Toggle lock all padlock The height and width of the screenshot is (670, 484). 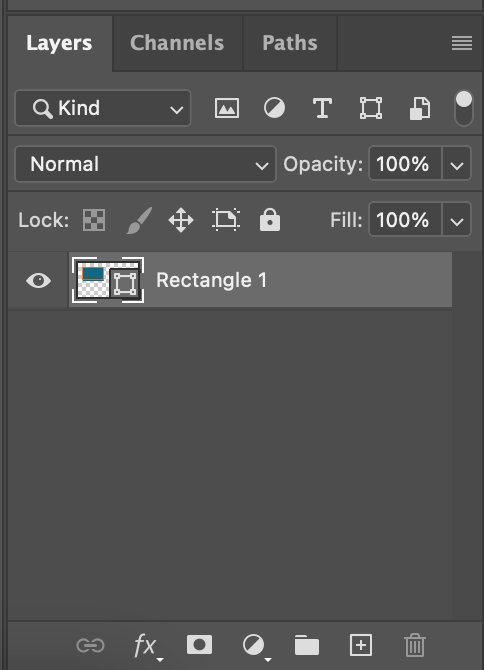(270, 220)
